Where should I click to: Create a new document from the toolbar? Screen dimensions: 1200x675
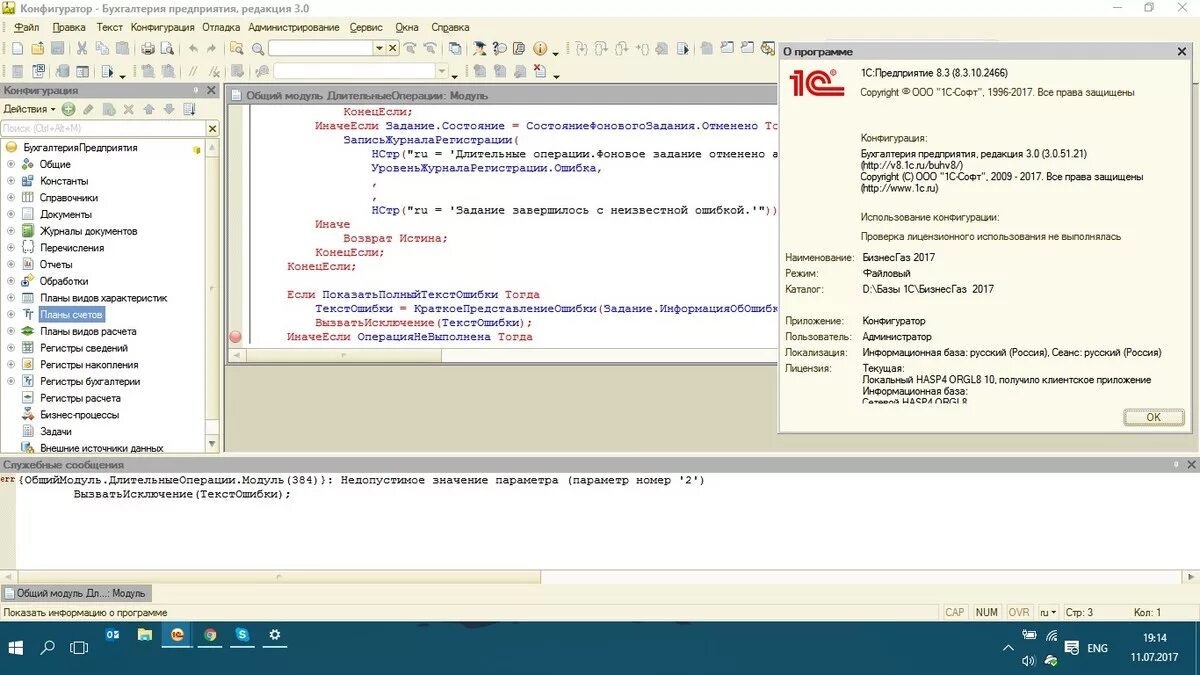(x=17, y=48)
